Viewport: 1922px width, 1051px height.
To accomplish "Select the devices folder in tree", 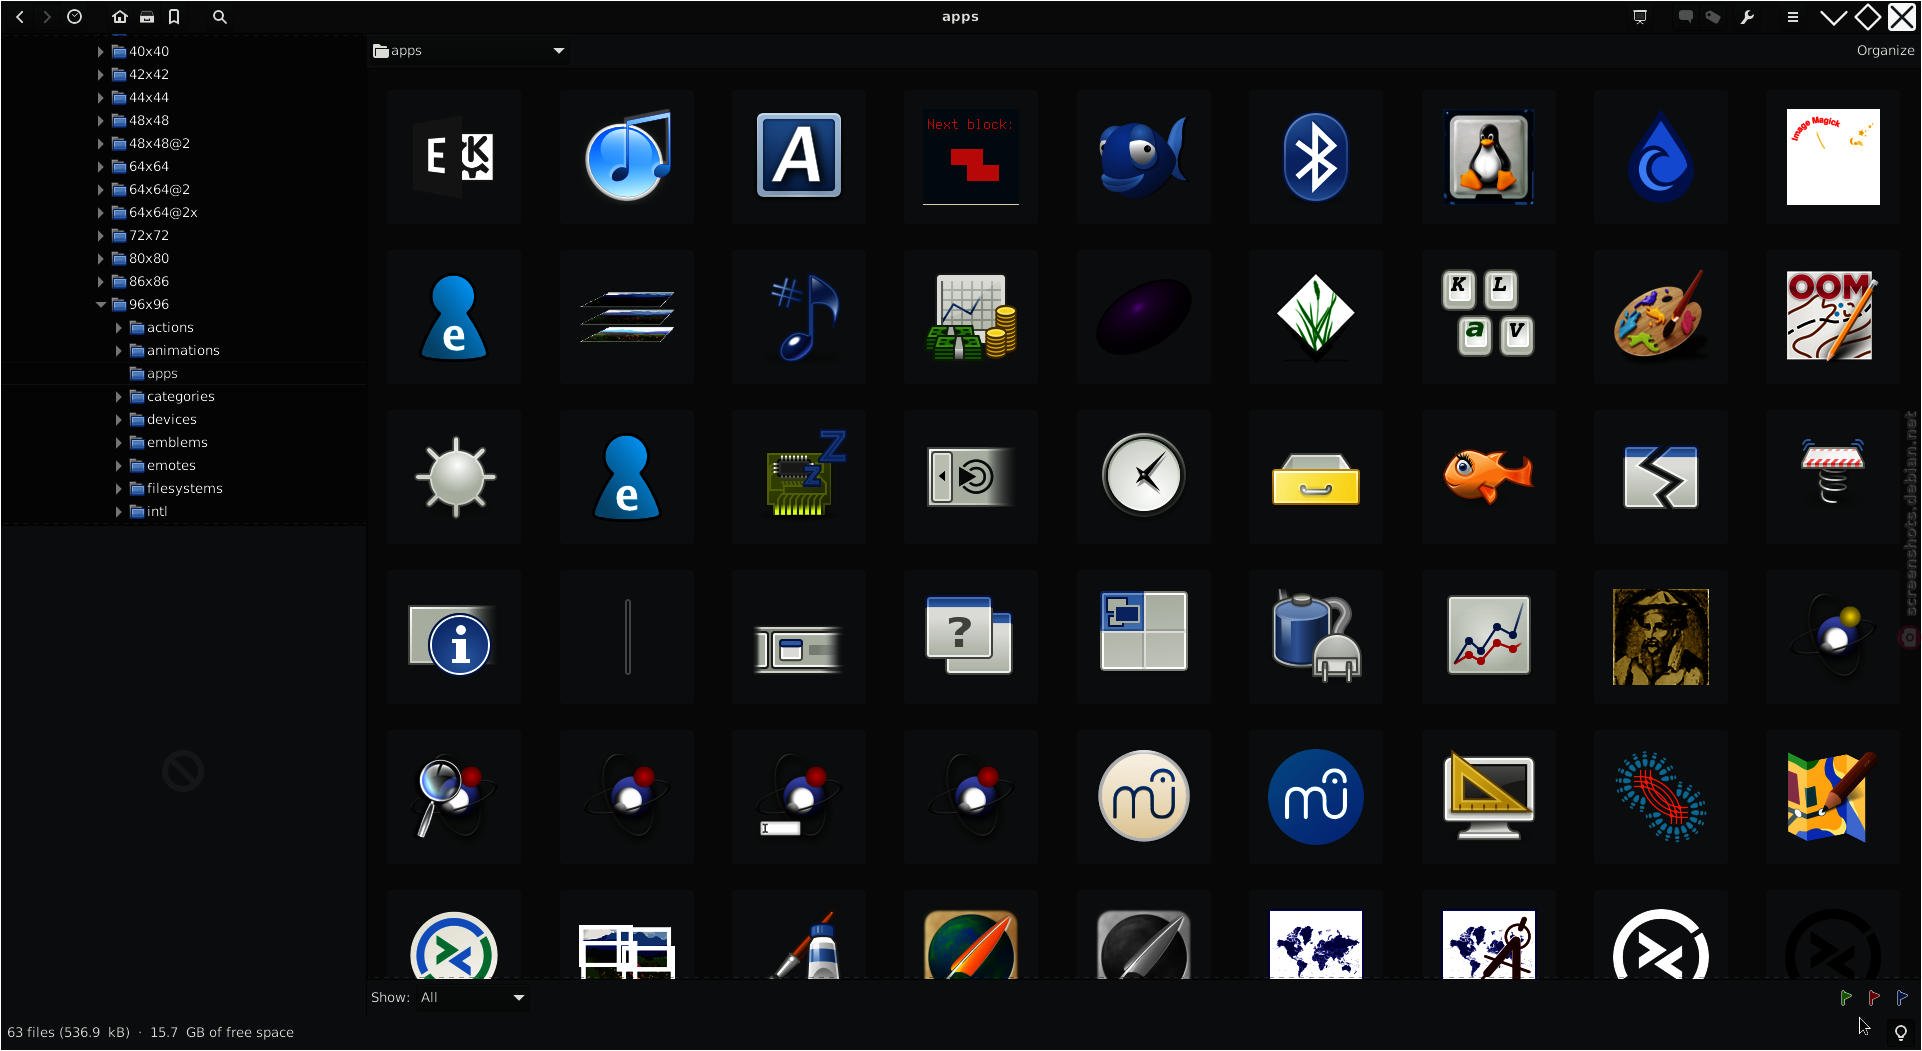I will pyautogui.click(x=163, y=420).
